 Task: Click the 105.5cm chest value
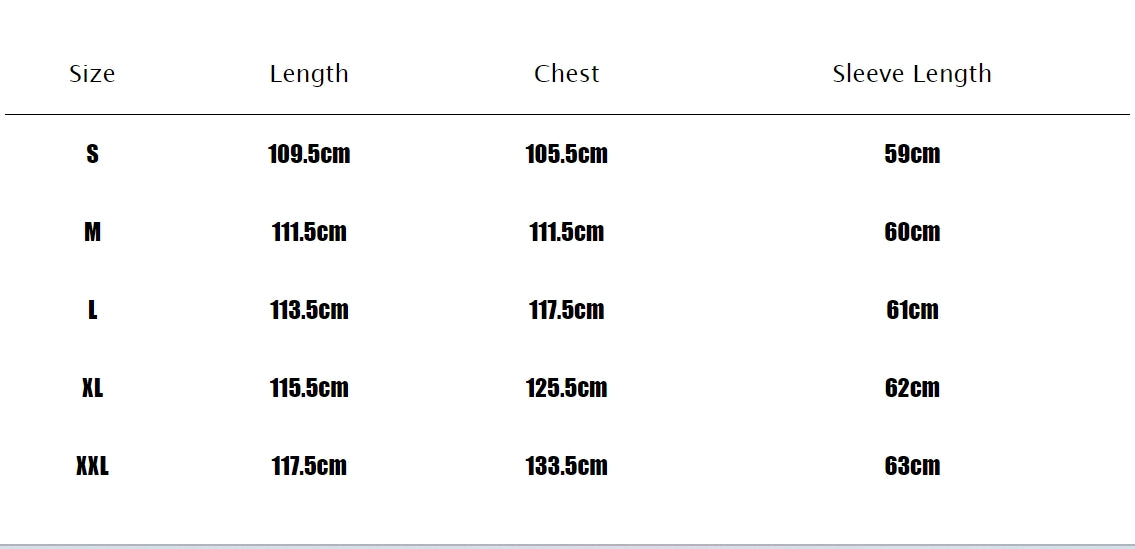567,154
